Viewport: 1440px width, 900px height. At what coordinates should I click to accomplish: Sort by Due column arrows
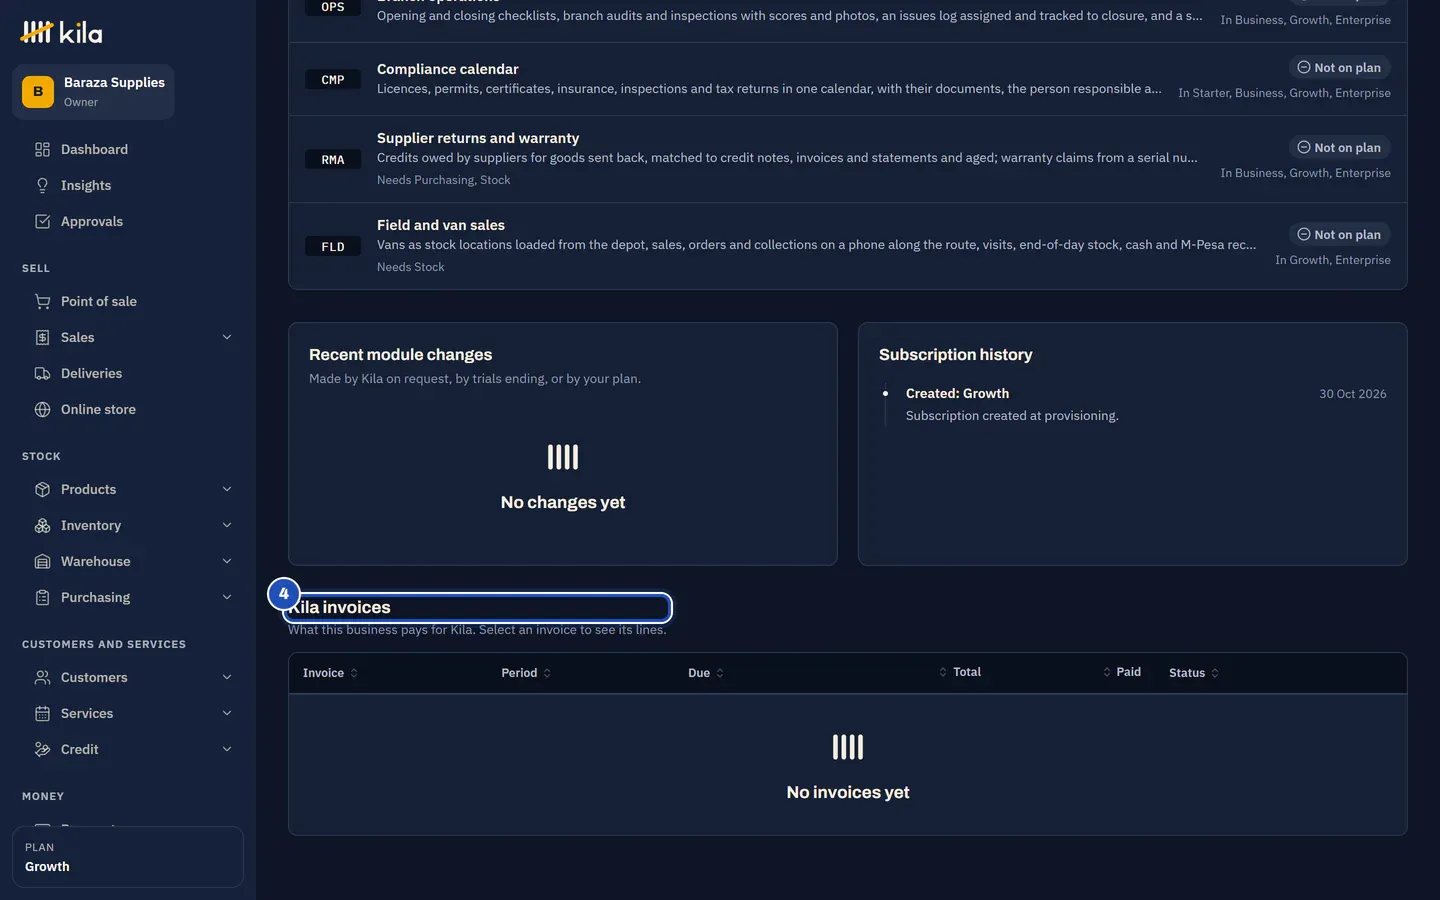point(720,673)
